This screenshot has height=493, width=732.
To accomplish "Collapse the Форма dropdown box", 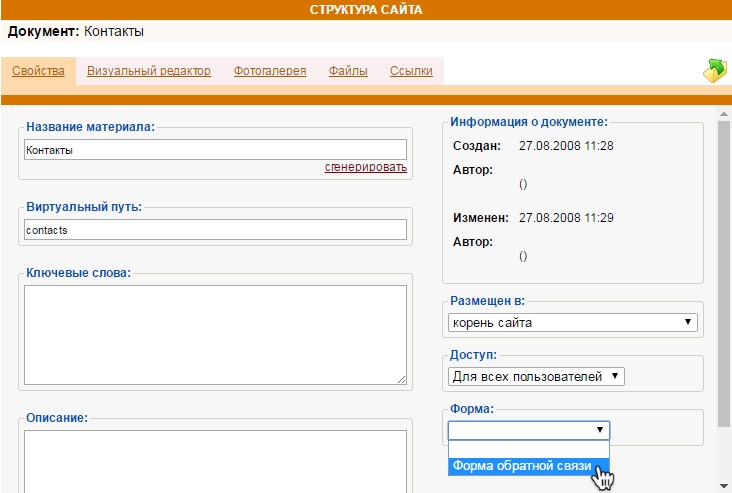I will click(x=528, y=430).
